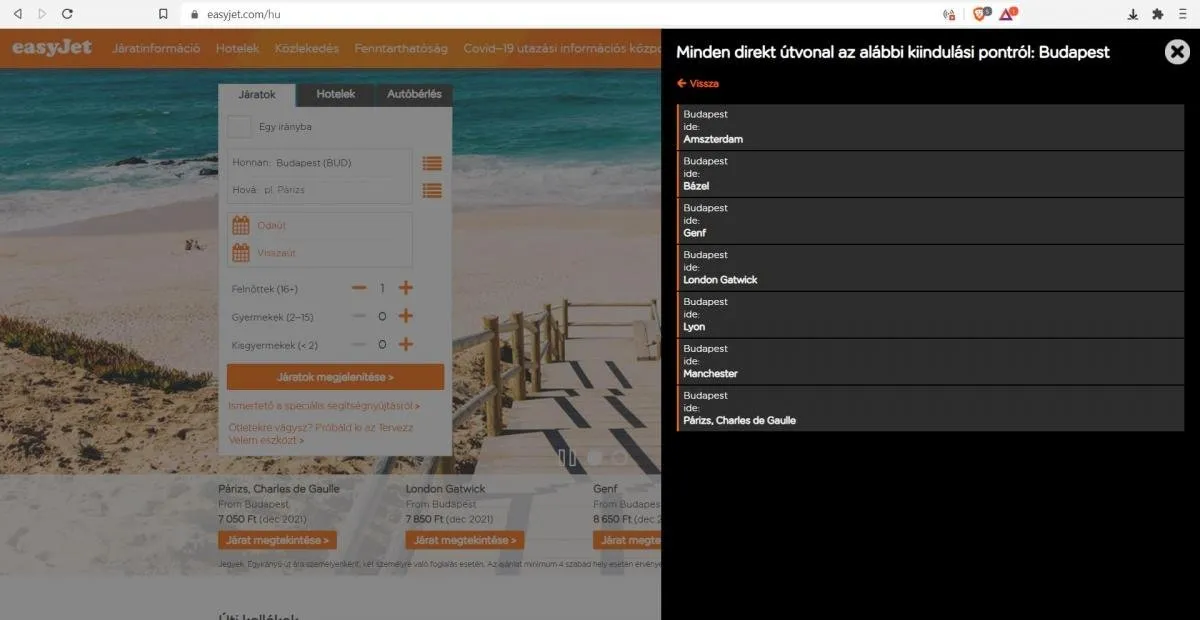This screenshot has width=1200, height=620.
Task: Increase Gyermekek passenger count
Action: coord(406,316)
